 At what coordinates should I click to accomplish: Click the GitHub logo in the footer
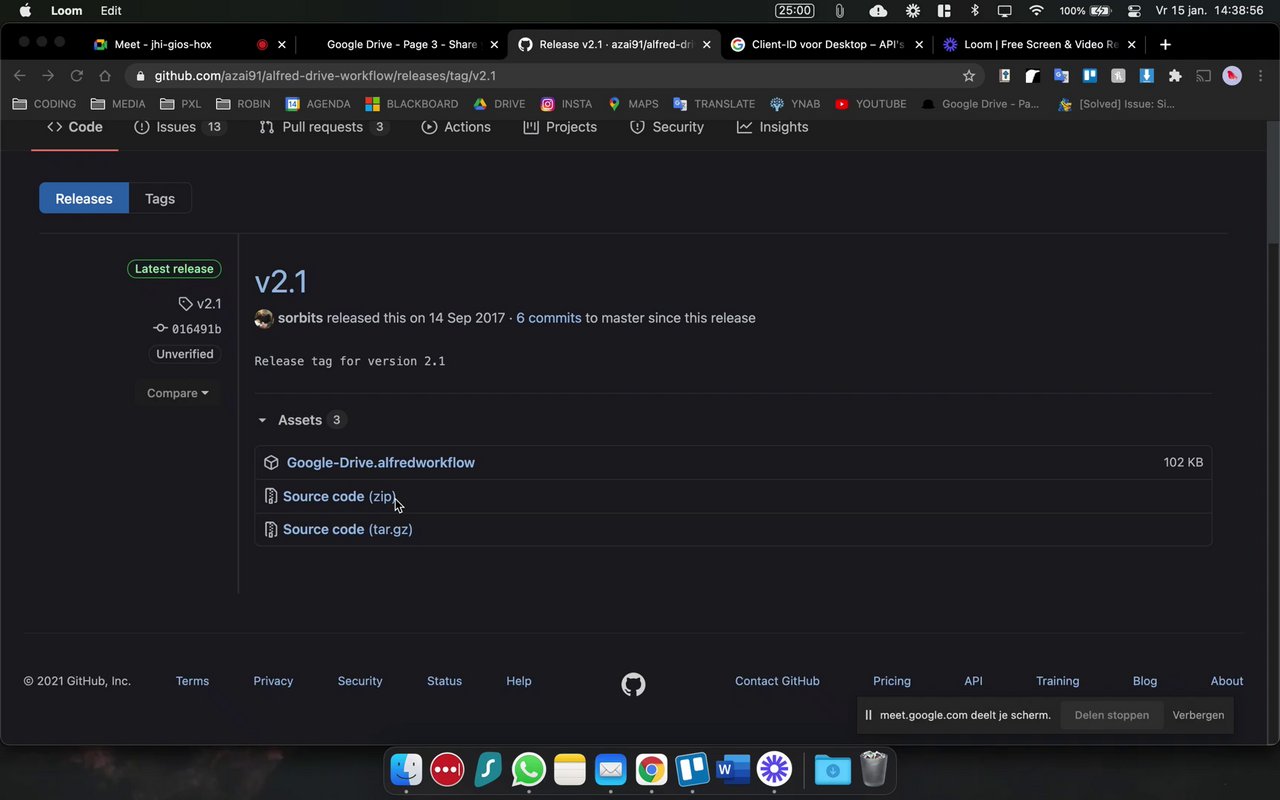click(633, 684)
